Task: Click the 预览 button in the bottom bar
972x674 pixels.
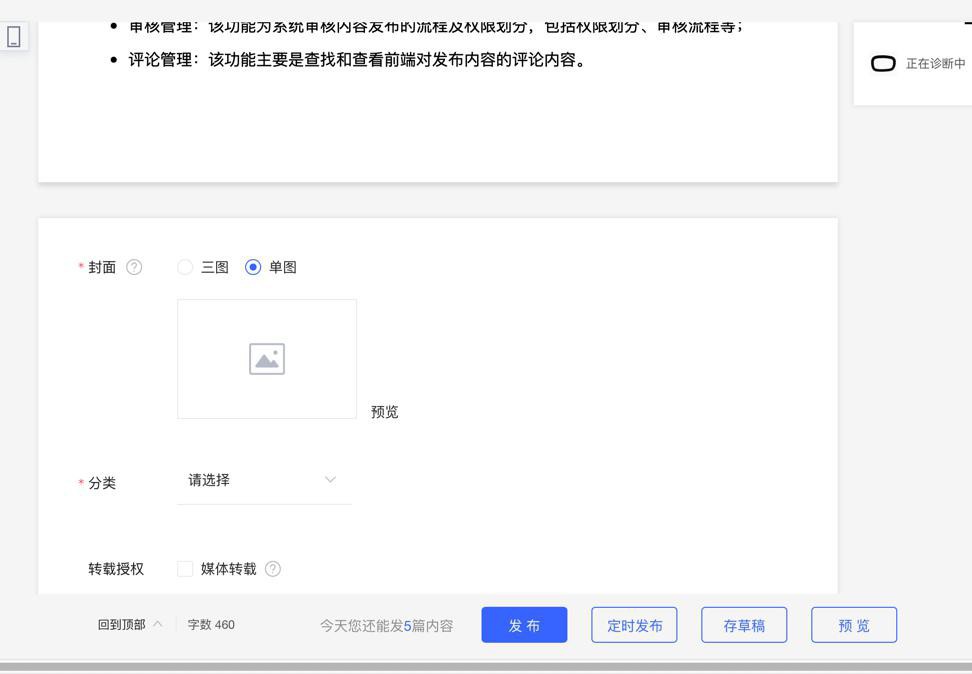Action: pyautogui.click(x=854, y=625)
